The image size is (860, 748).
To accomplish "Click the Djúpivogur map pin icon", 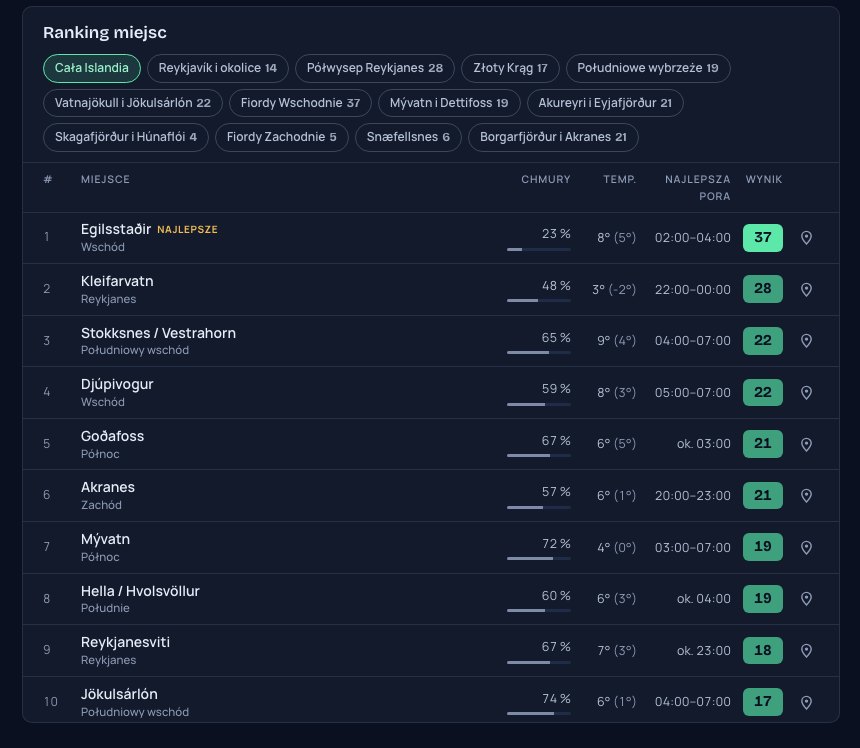I will (x=806, y=392).
